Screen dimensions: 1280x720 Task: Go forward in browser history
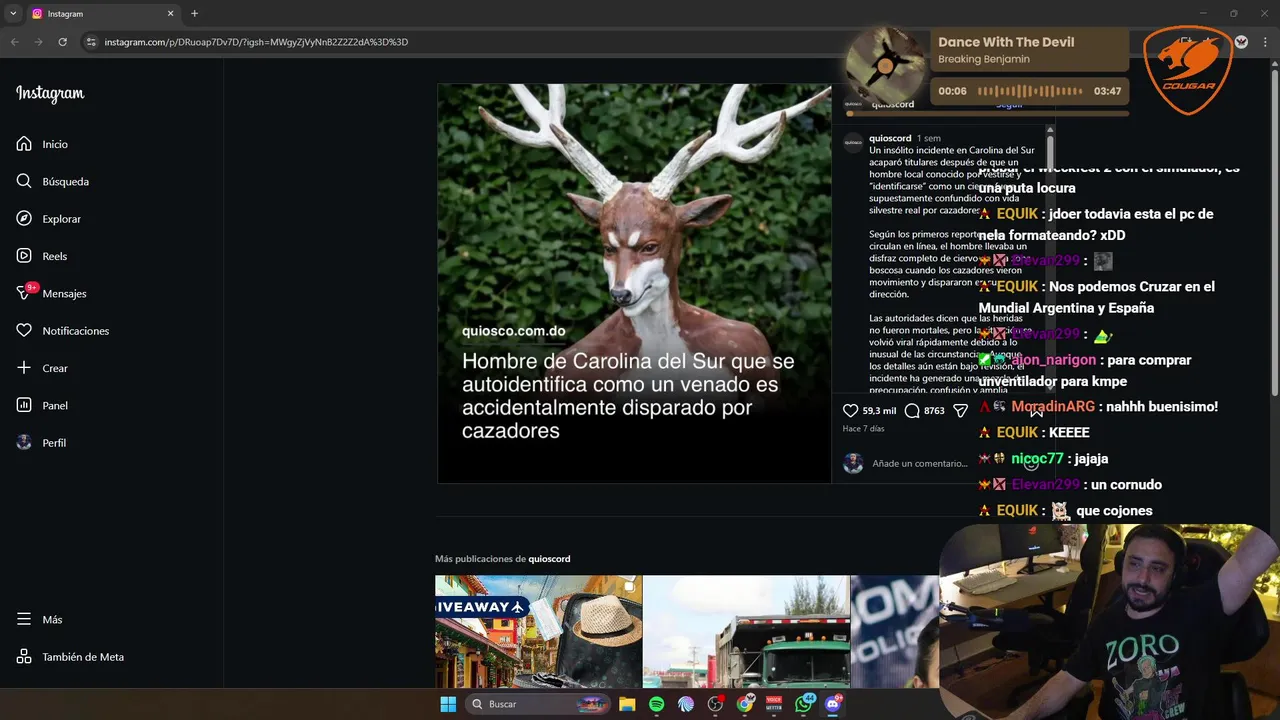[x=38, y=42]
